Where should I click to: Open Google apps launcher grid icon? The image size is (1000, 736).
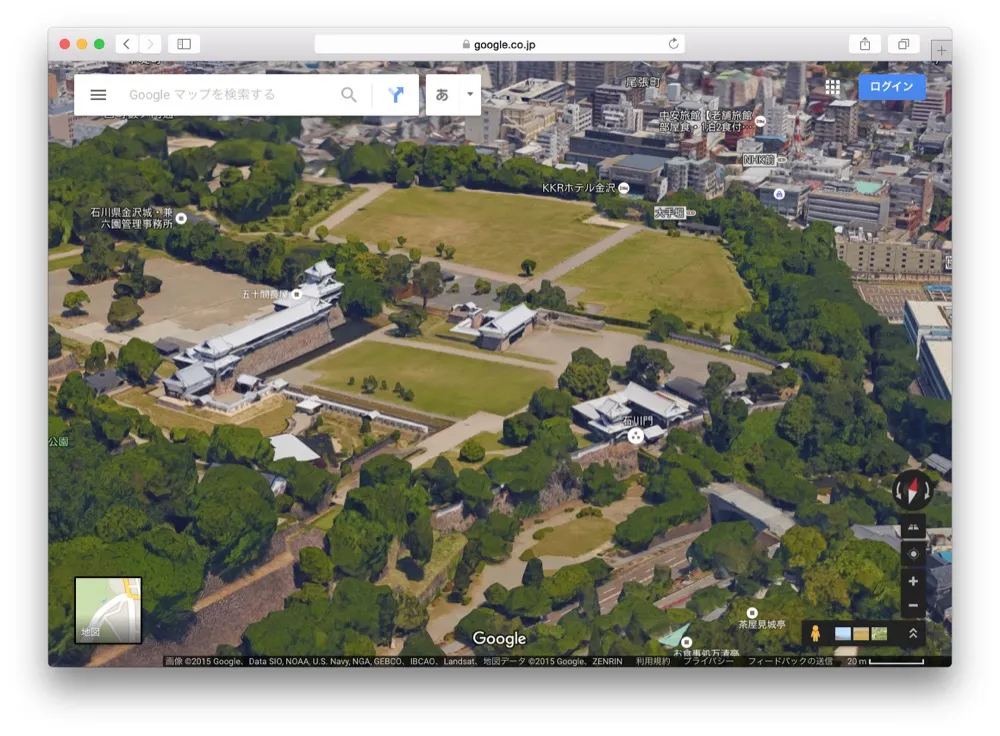click(x=833, y=87)
